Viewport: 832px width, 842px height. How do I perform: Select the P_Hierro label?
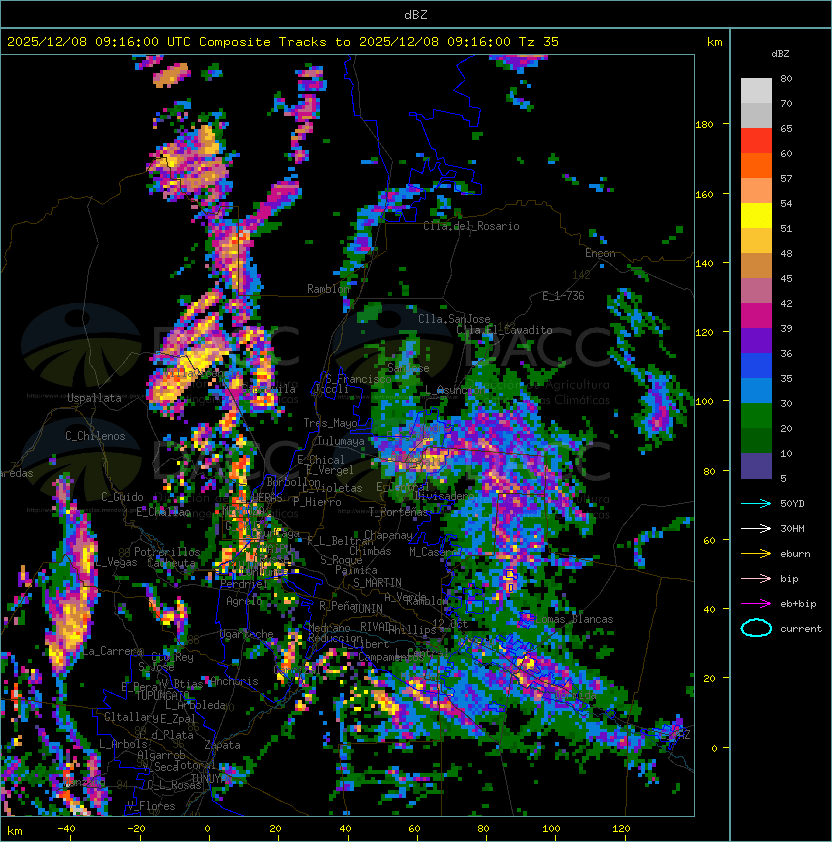click(x=317, y=502)
